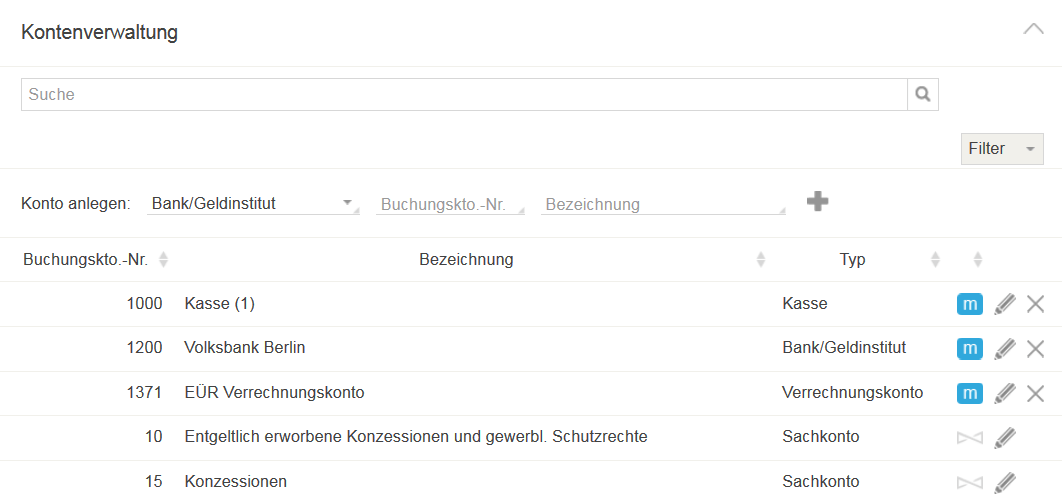Sort by Bezeichnung column arrows
This screenshot has width=1062, height=499.
(761, 259)
